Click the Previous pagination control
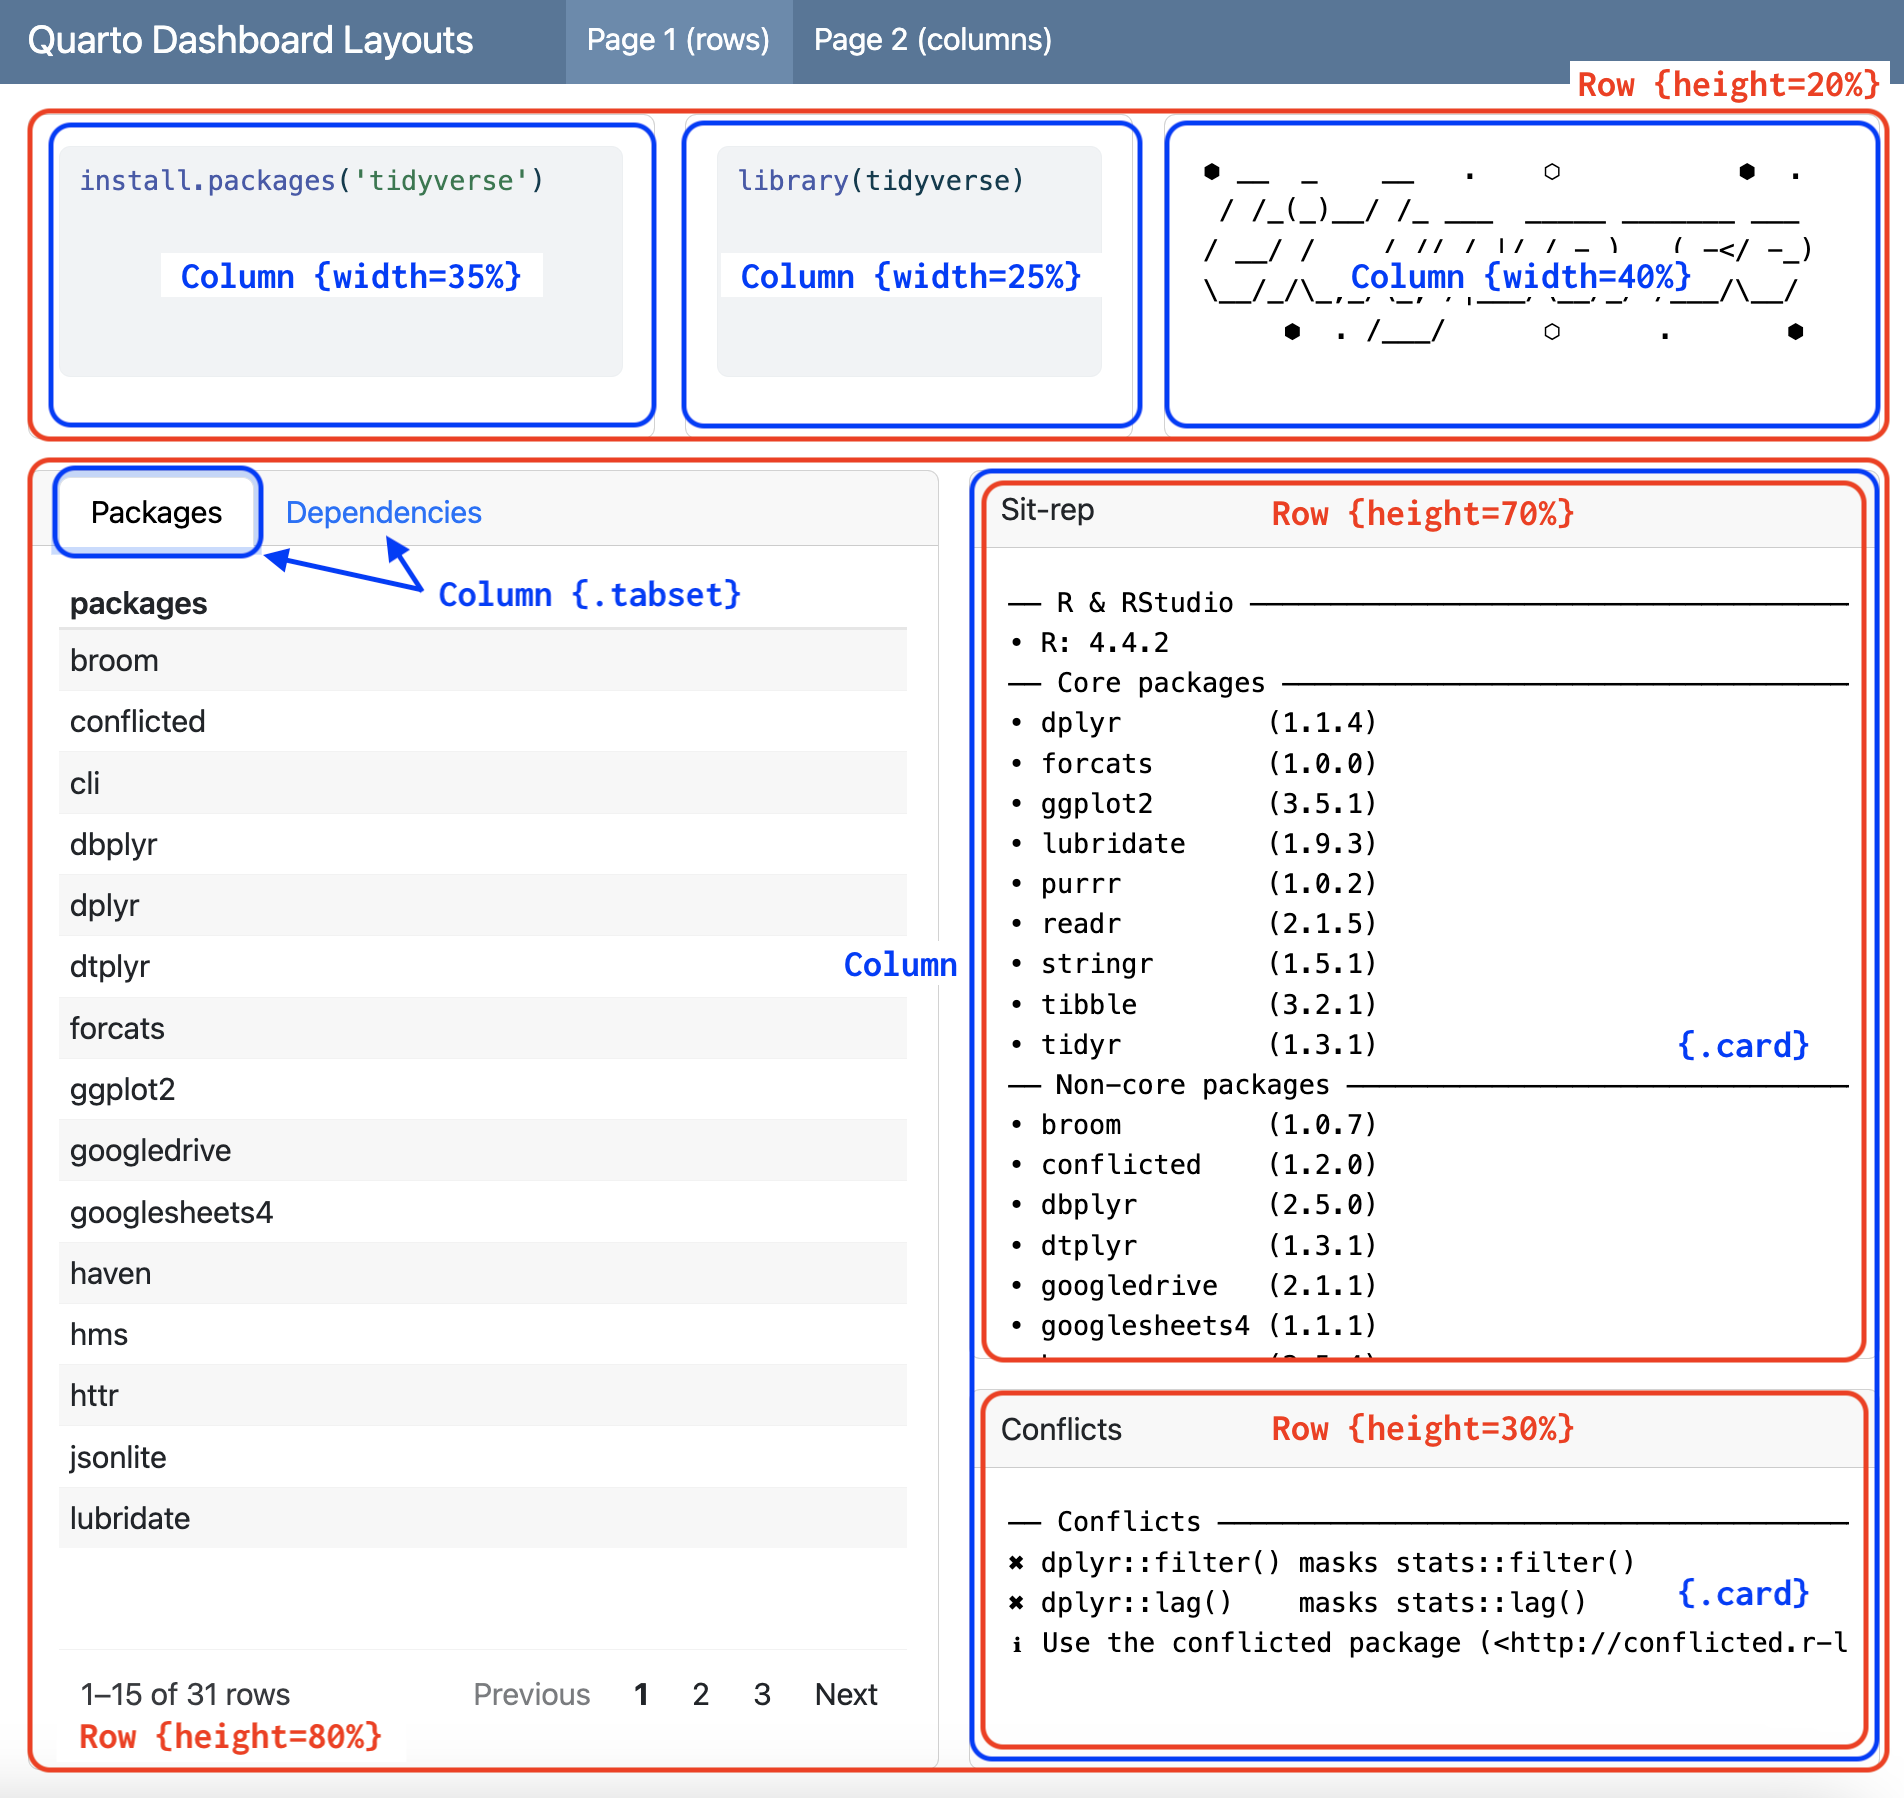Image resolution: width=1904 pixels, height=1798 pixels. pos(531,1694)
